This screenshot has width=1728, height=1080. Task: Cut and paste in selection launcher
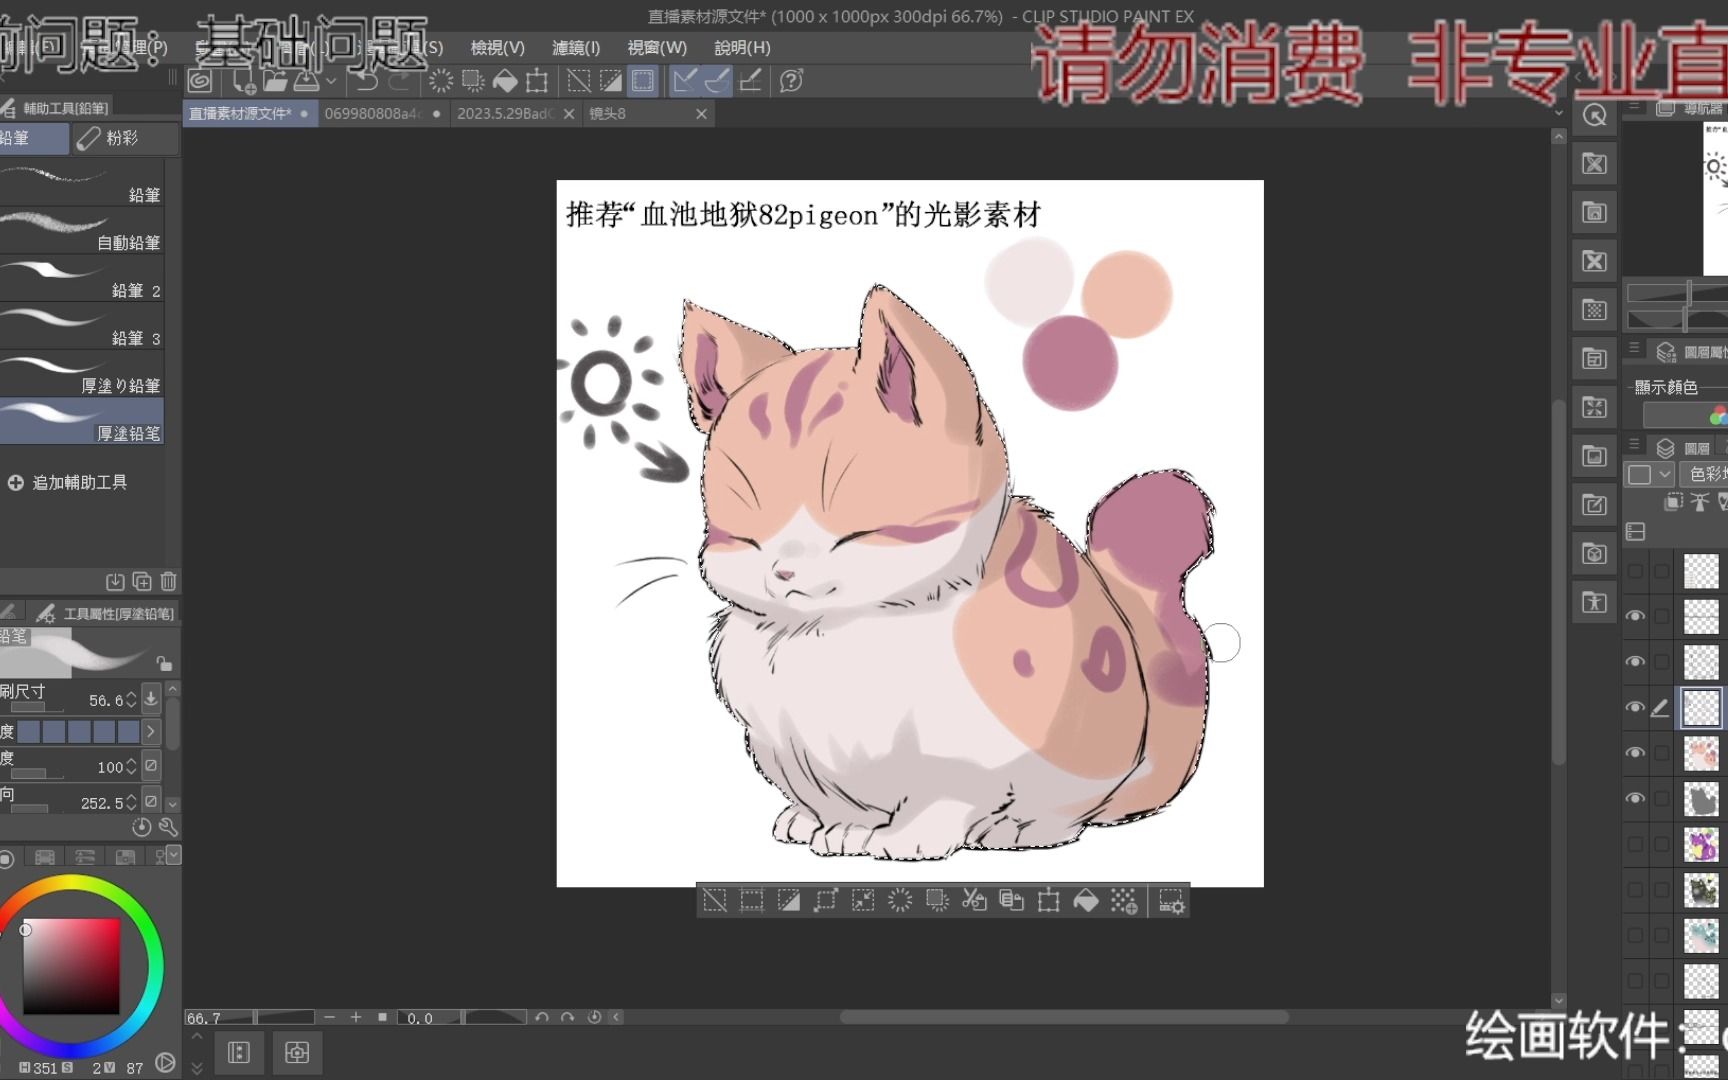pos(974,901)
